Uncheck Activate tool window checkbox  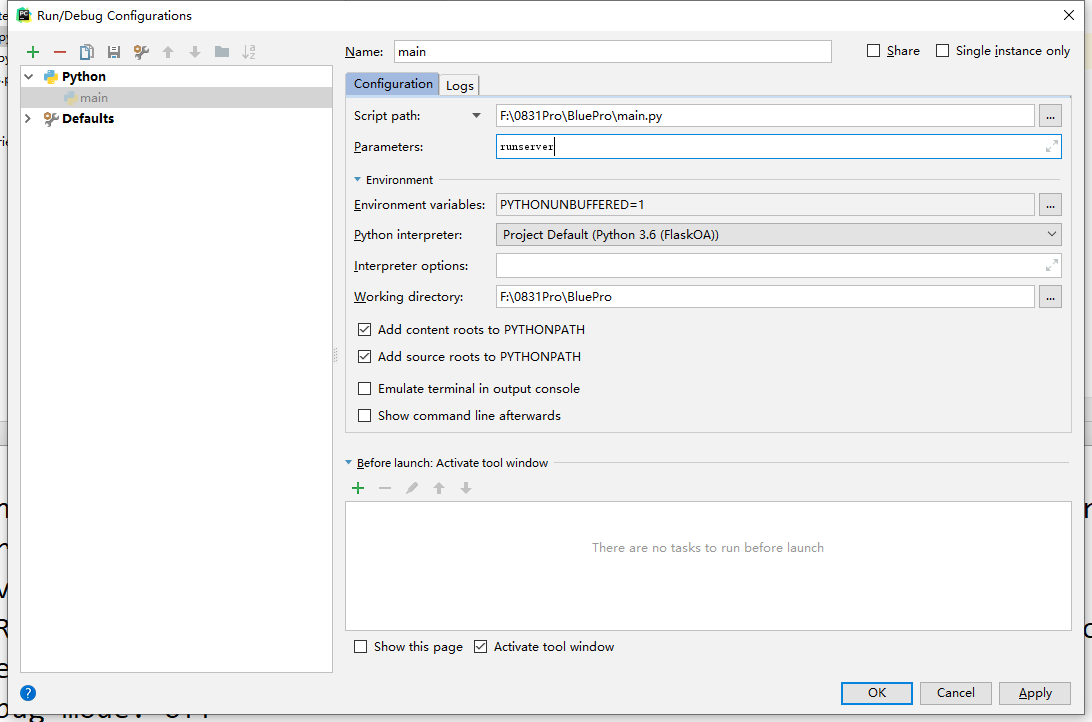tap(481, 647)
